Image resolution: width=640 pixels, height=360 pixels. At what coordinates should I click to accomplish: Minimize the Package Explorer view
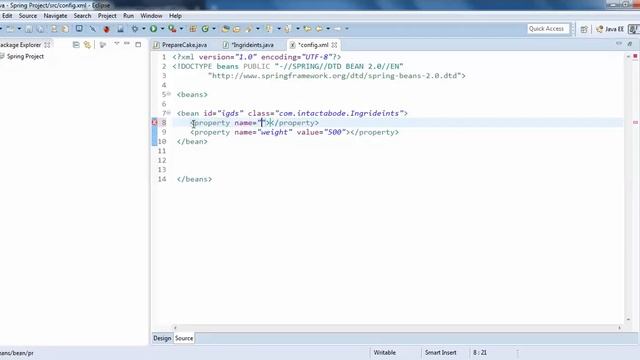click(127, 44)
